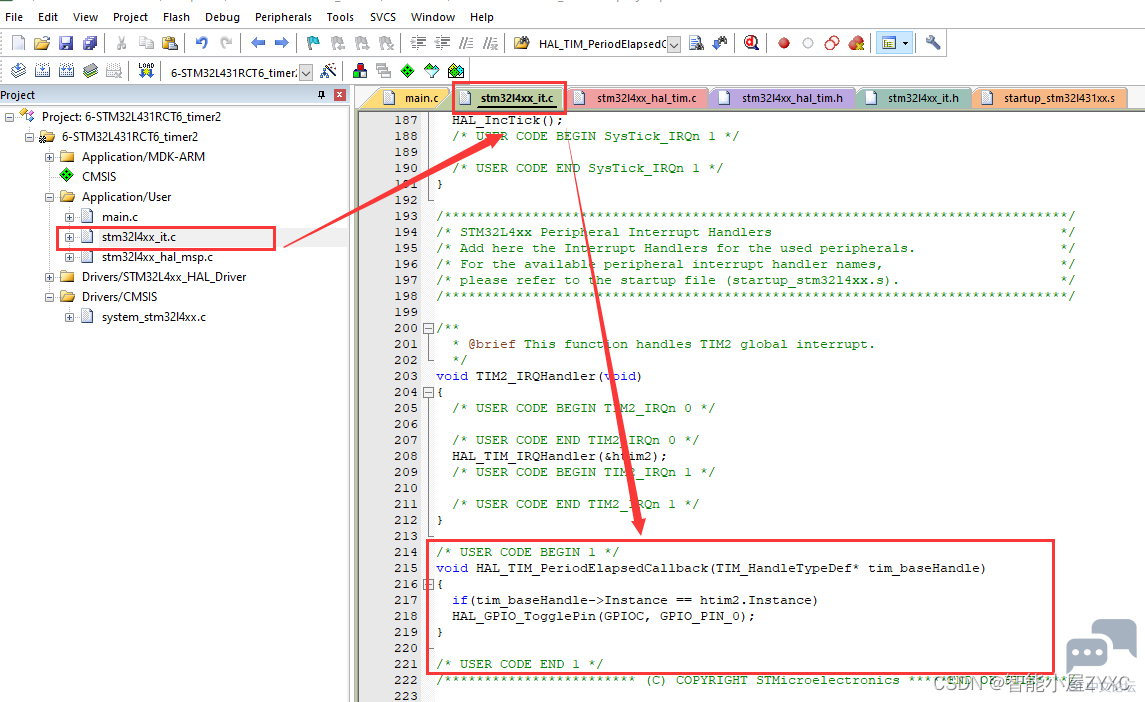The width and height of the screenshot is (1145, 702).
Task: Click the Translate current file icon
Action: point(19,71)
